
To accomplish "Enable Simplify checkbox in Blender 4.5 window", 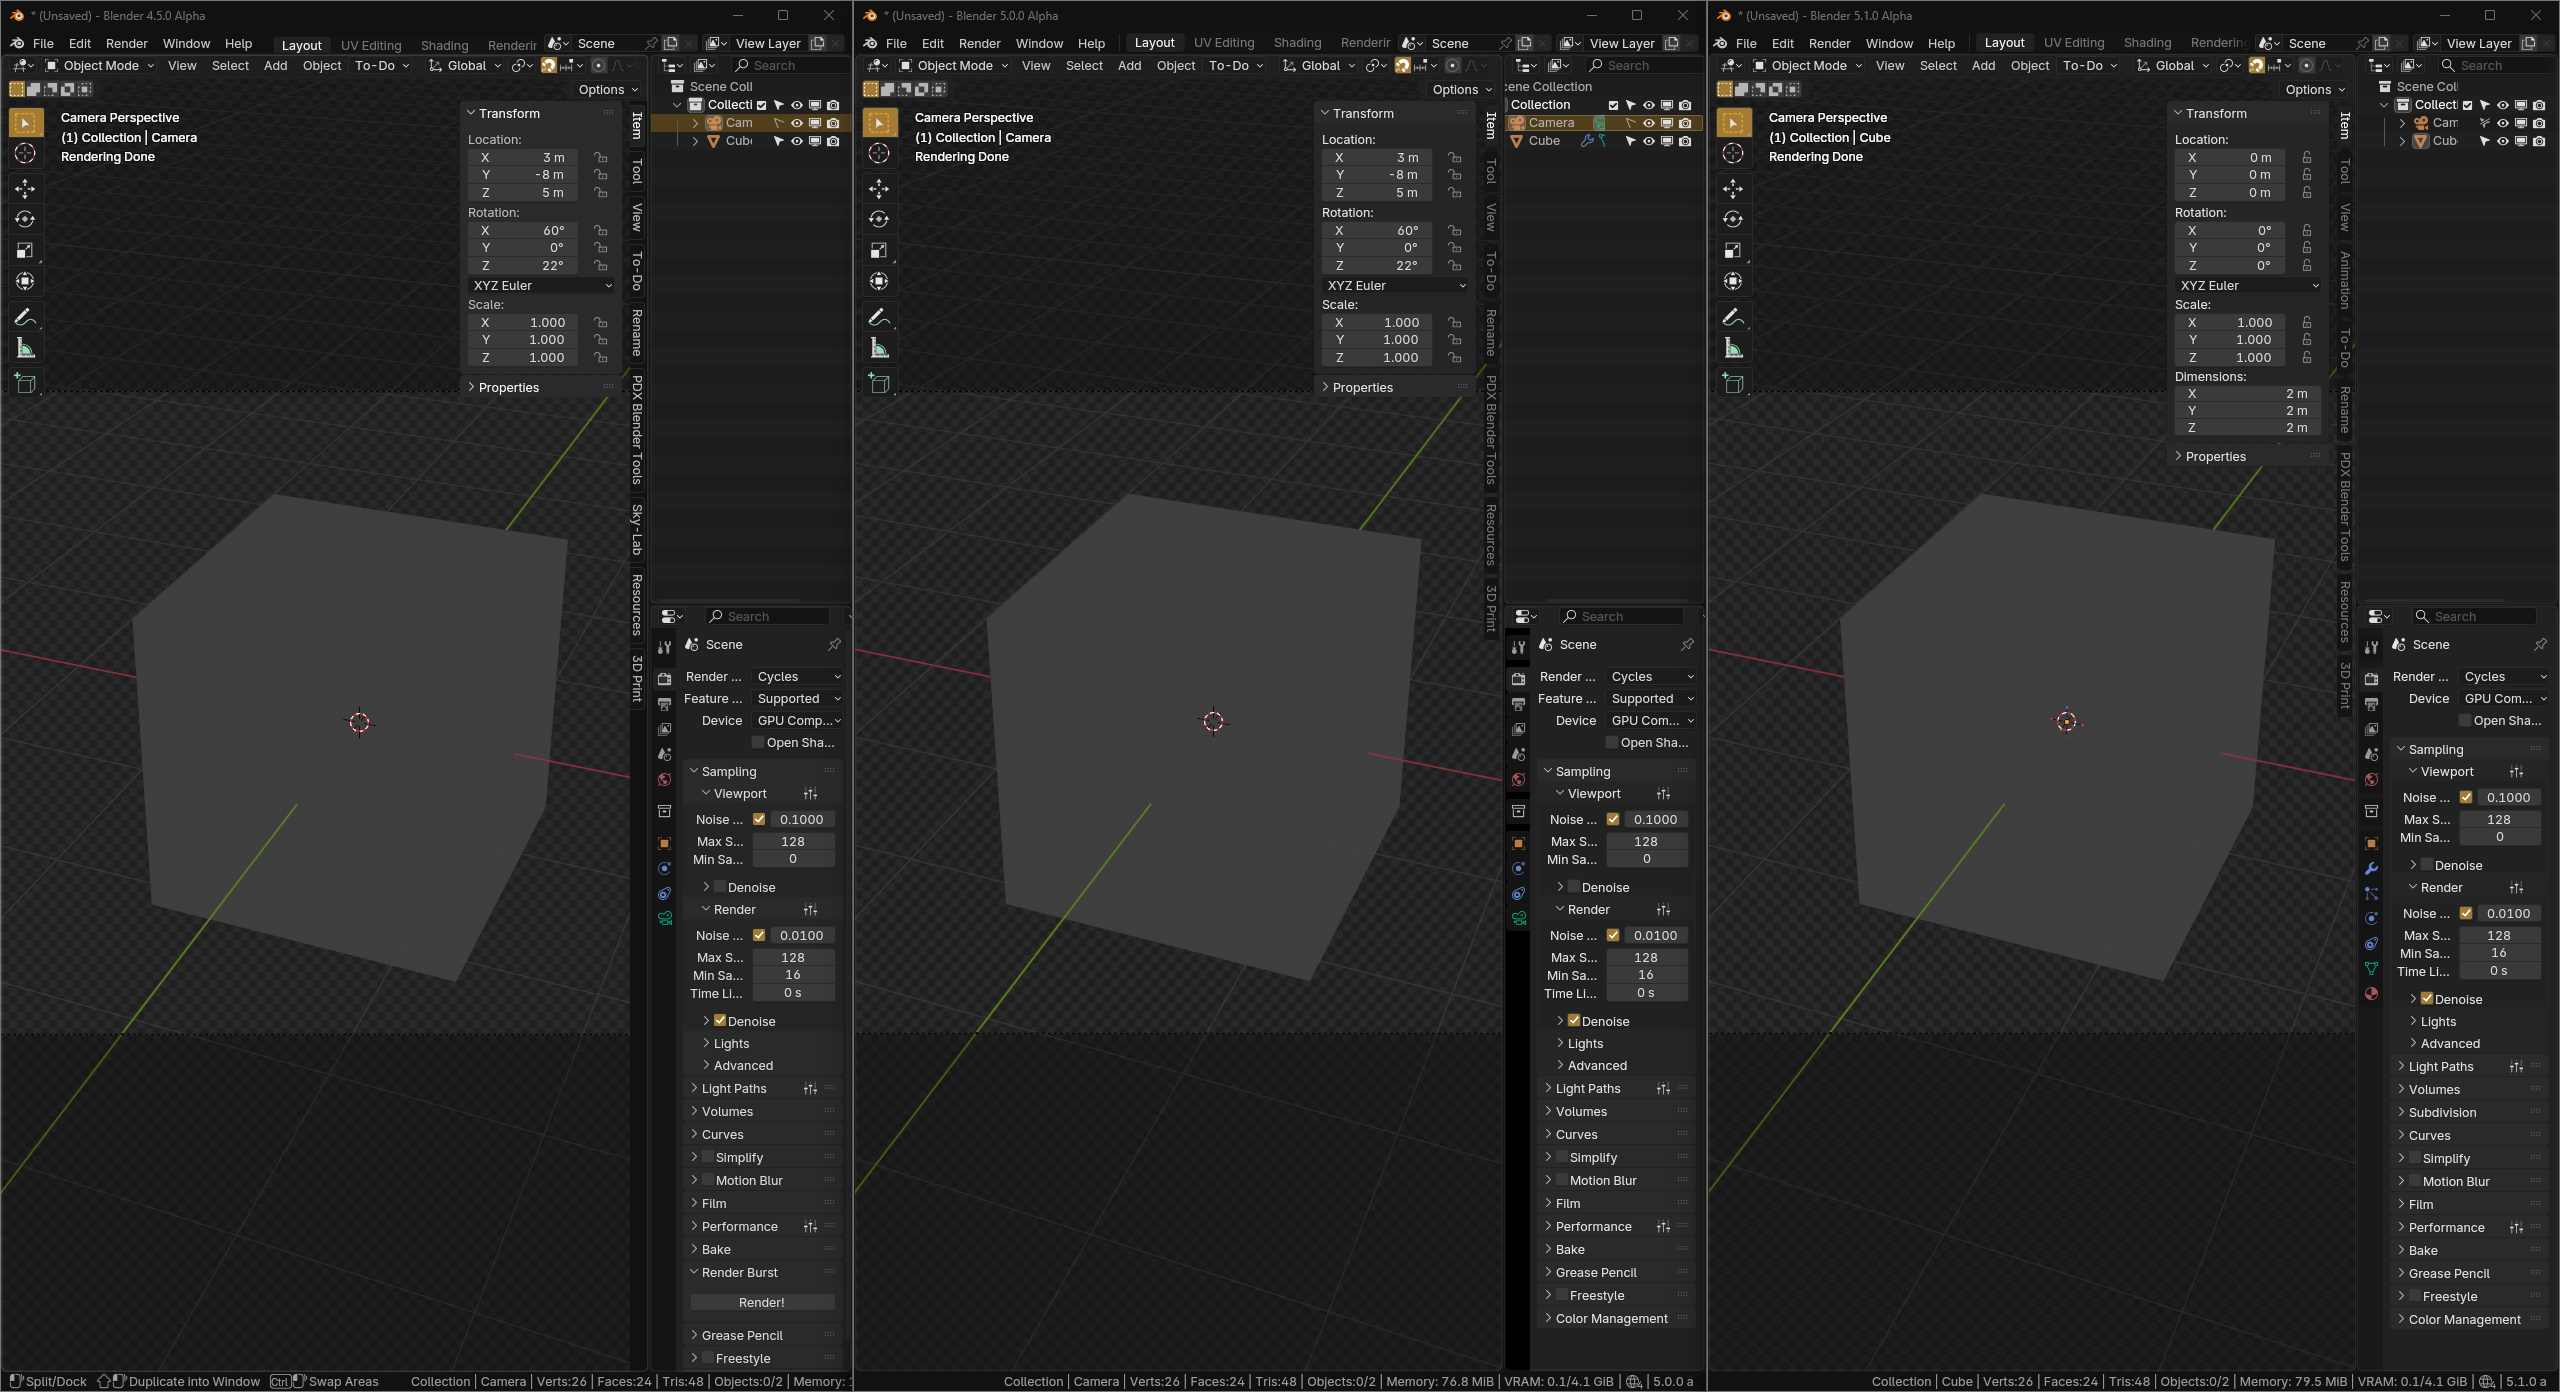I will (x=706, y=1157).
